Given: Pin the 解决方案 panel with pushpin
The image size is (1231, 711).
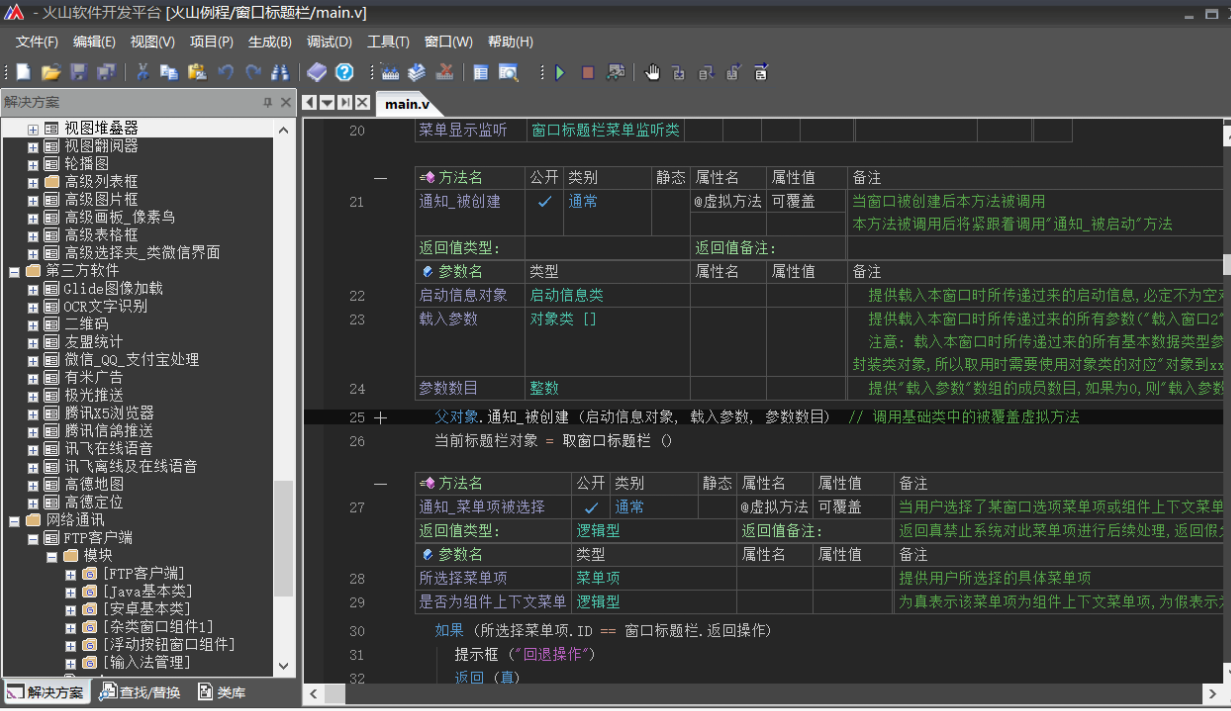Looking at the screenshot, I should 267,102.
